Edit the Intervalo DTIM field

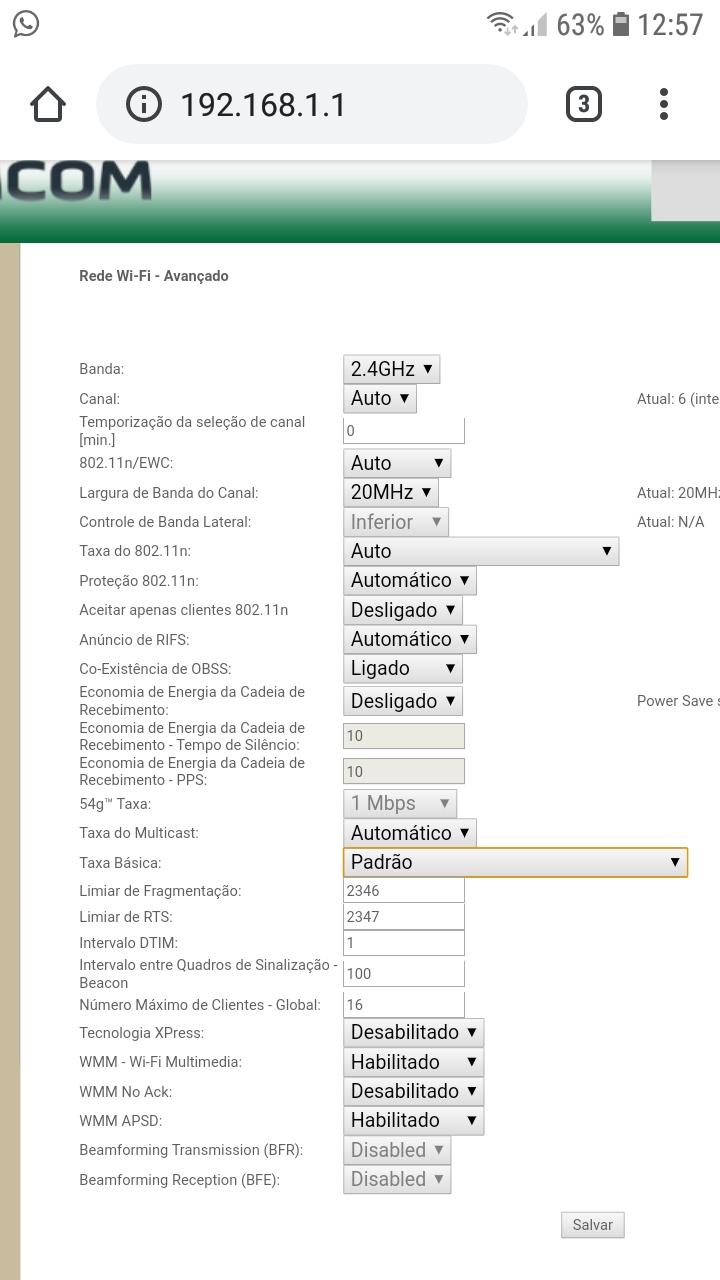[x=404, y=942]
